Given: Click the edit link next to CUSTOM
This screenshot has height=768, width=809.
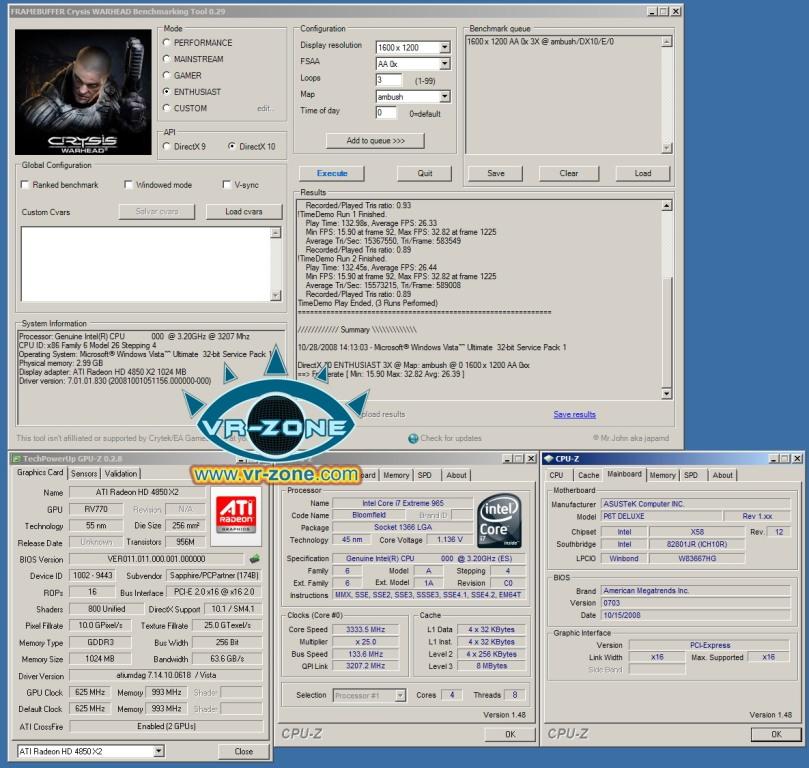Looking at the screenshot, I should click(265, 108).
